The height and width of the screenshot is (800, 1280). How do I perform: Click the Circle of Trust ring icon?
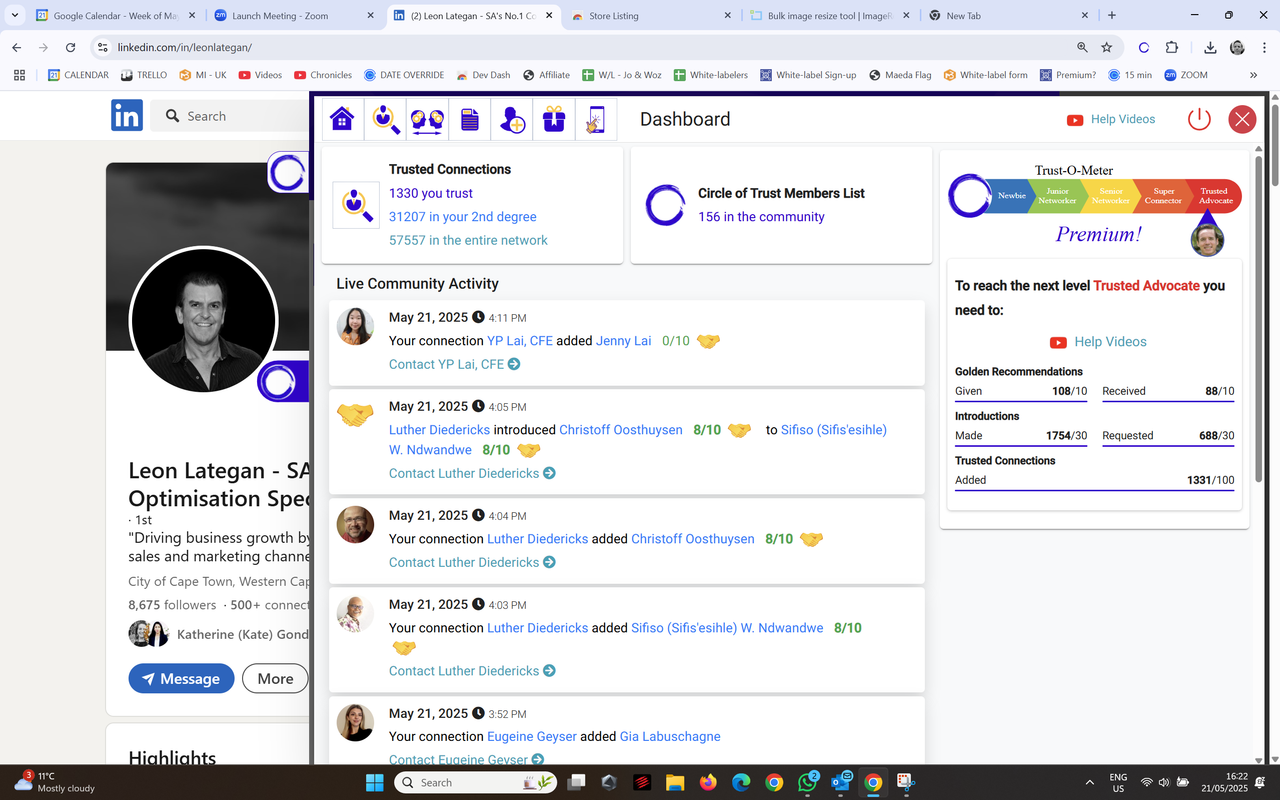[665, 205]
